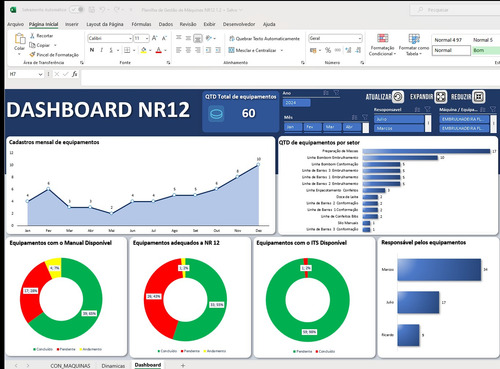
Task: Click the EXPANDIR icon button
Action: [x=441, y=97]
